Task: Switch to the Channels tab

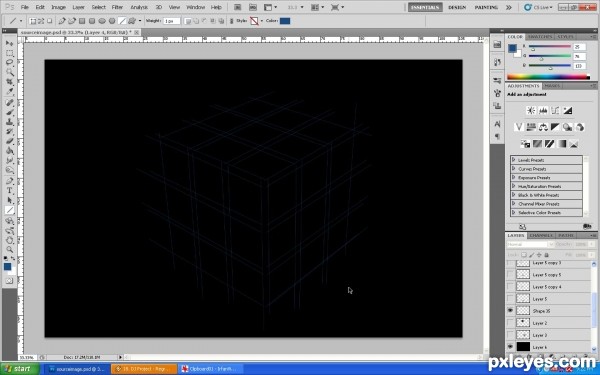Action: click(541, 235)
